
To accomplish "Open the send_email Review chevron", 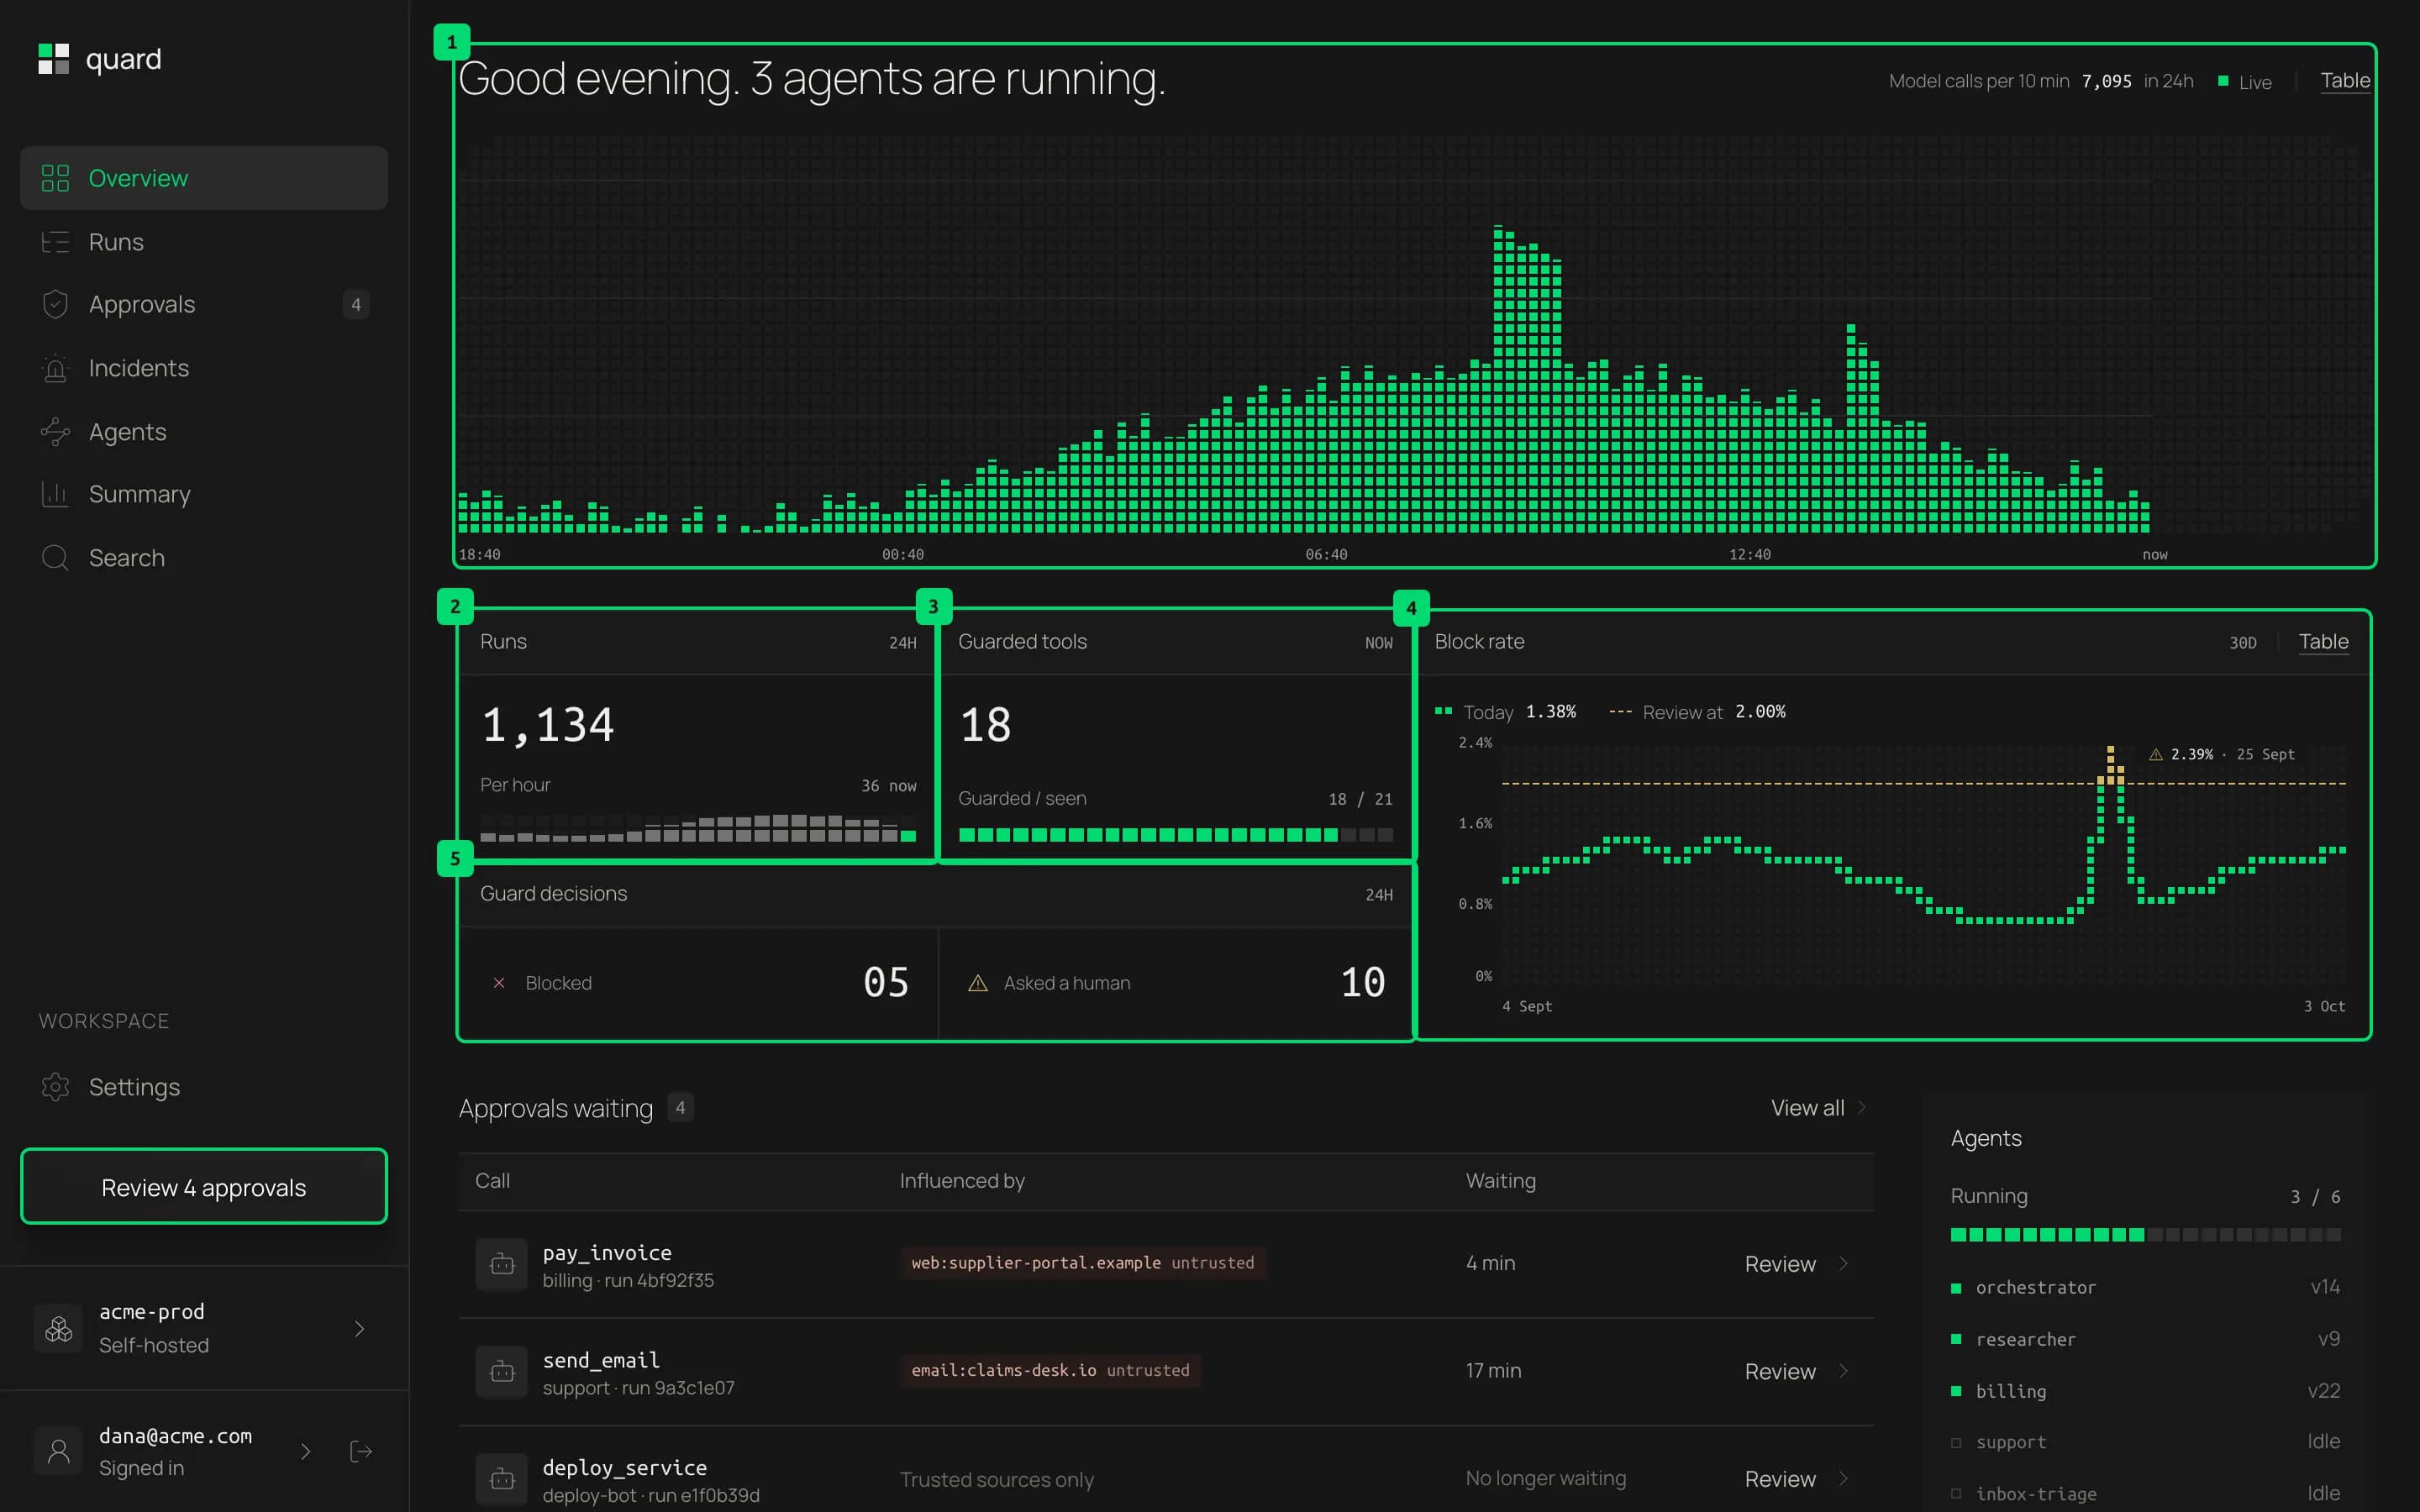I will tap(1843, 1371).
